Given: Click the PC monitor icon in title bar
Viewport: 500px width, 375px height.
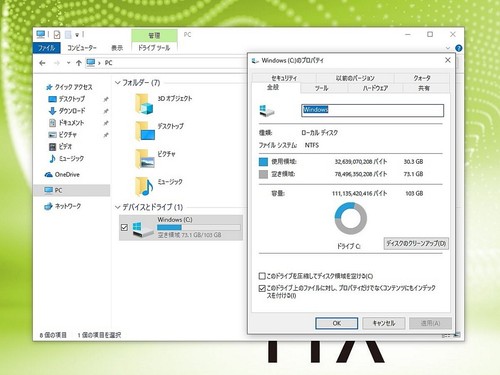Looking at the screenshot, I should [41, 34].
